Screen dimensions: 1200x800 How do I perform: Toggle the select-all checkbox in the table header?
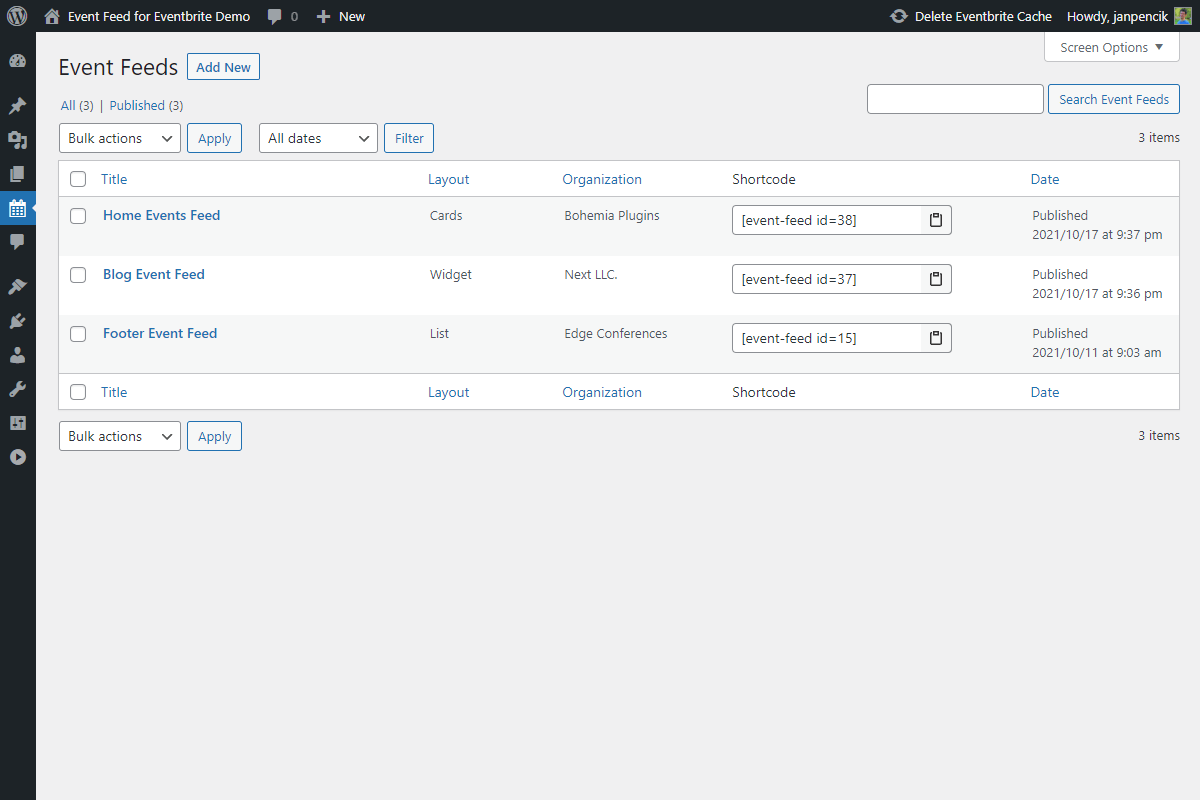pyautogui.click(x=78, y=180)
